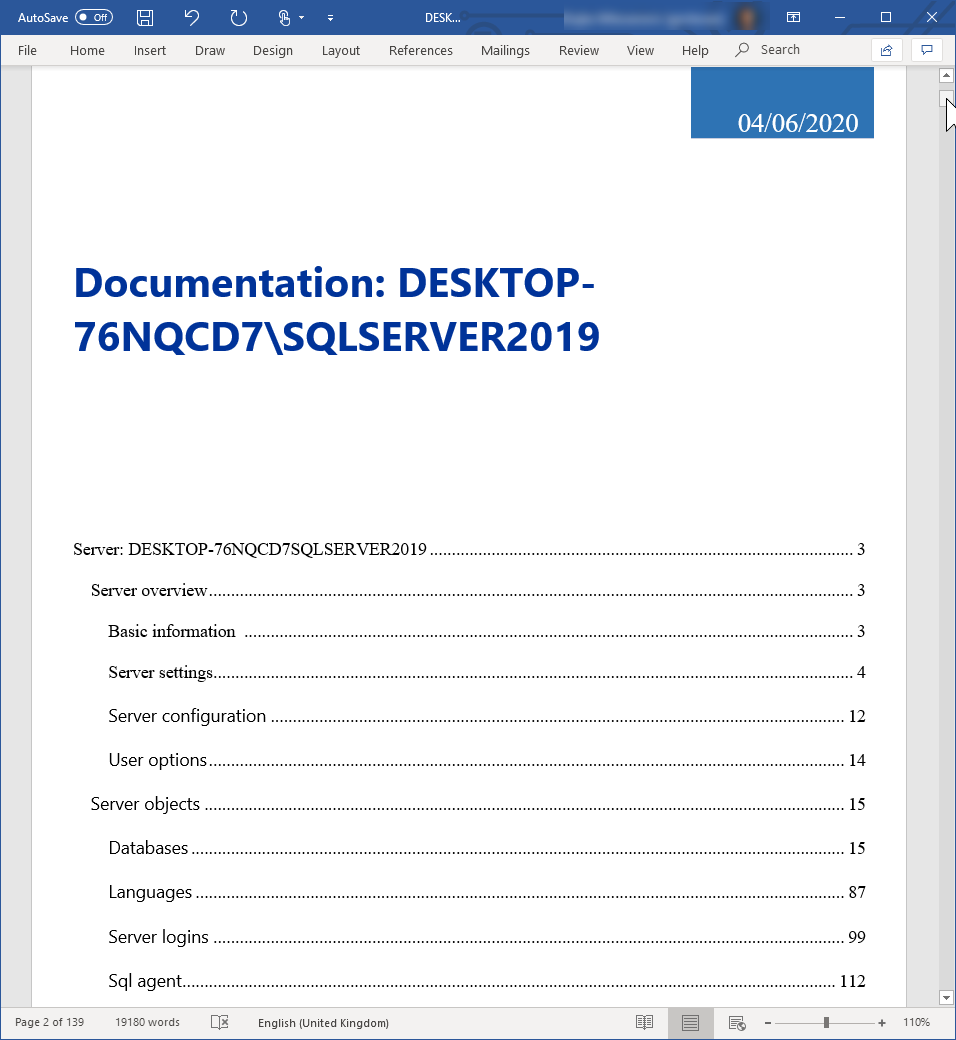Screen dimensions: 956x1040
Task: Open the Layout tab
Action: click(341, 50)
